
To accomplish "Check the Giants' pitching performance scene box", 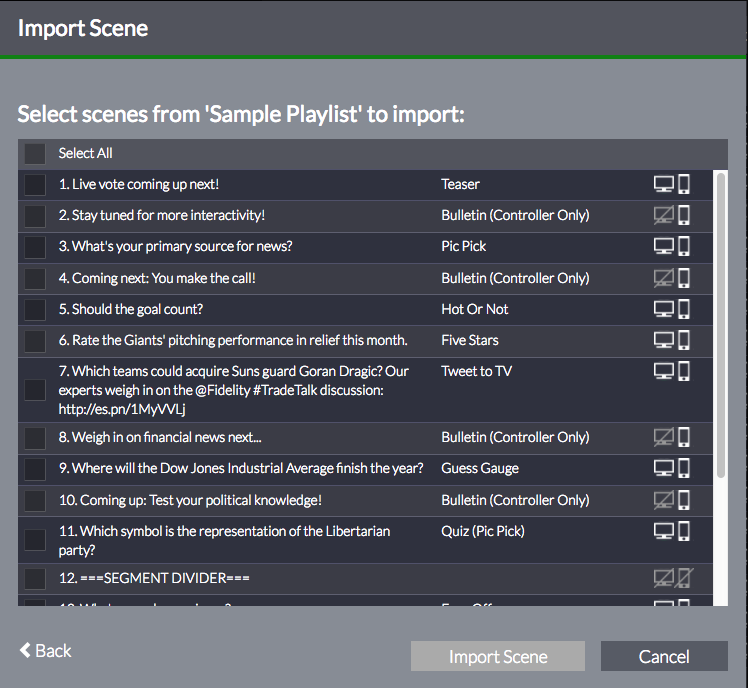I will click(x=35, y=341).
